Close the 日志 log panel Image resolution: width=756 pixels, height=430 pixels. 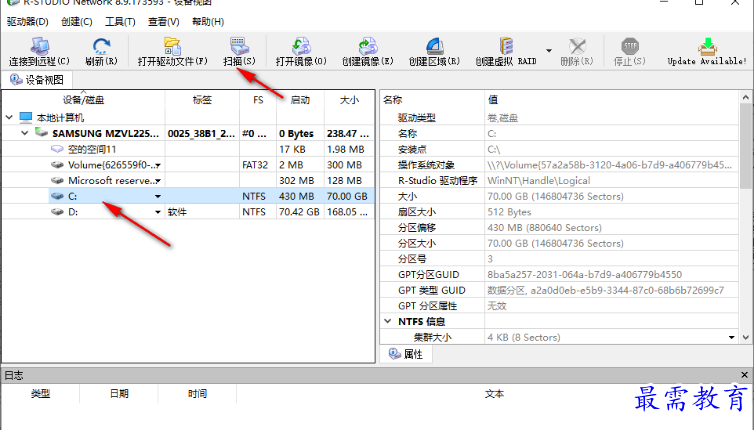click(x=744, y=375)
